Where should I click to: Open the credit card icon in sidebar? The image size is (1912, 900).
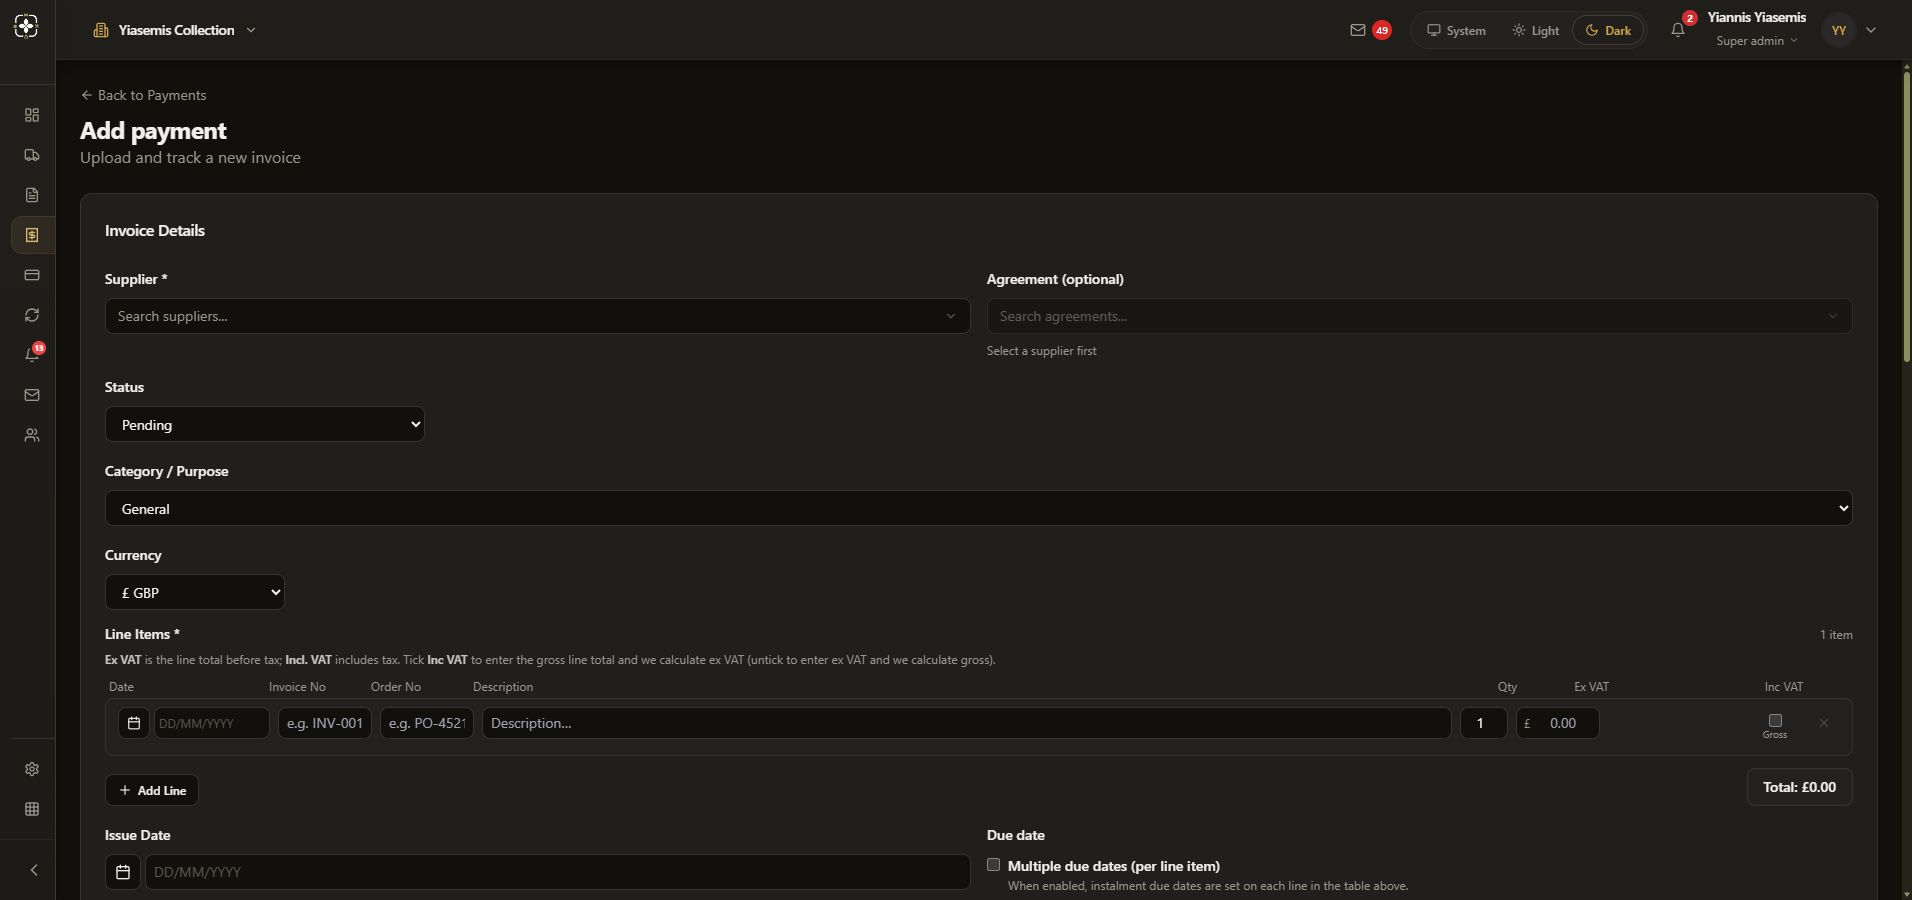coord(32,275)
